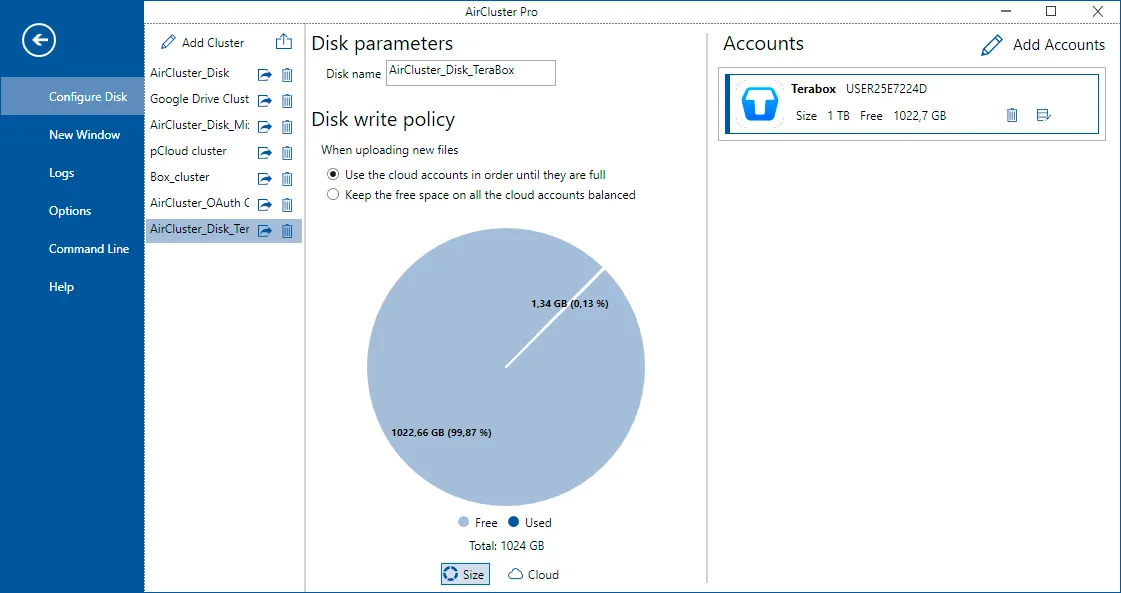1121x593 pixels.
Task: Click the back arrow circle icon
Action: [x=39, y=40]
